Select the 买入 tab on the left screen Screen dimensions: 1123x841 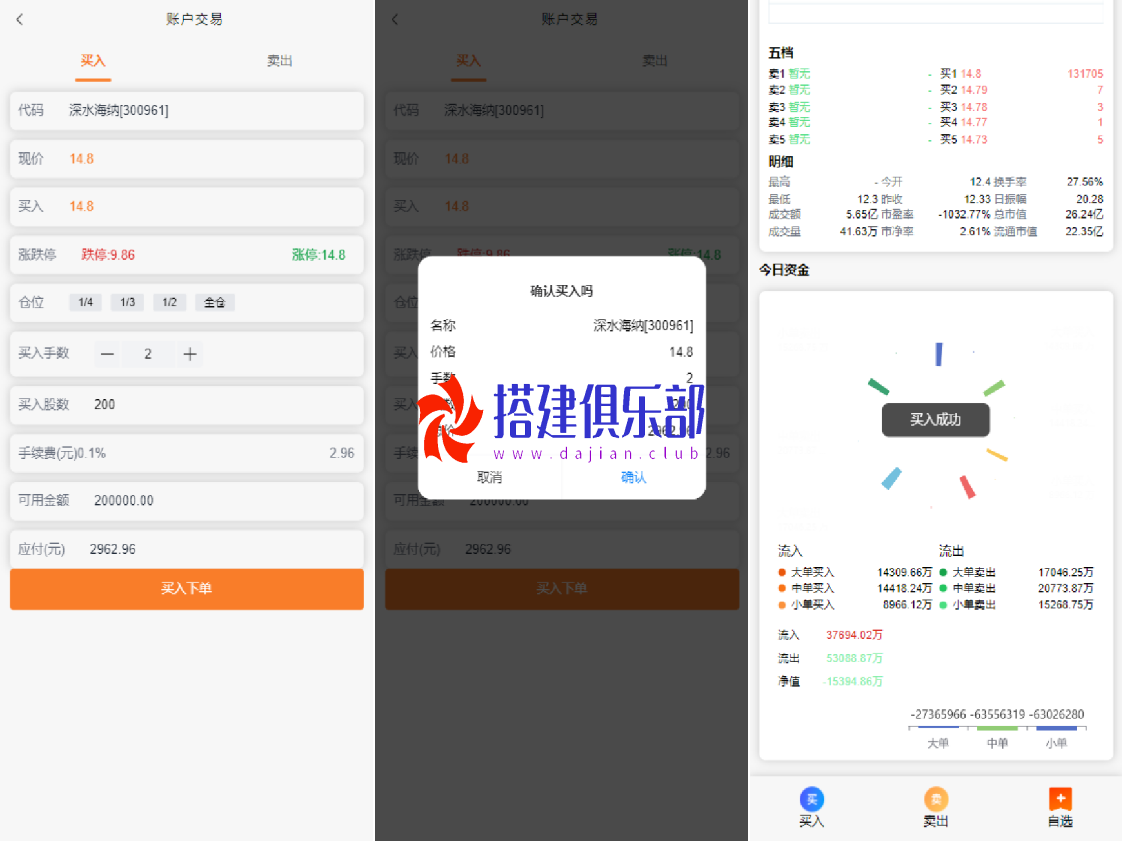coord(93,61)
